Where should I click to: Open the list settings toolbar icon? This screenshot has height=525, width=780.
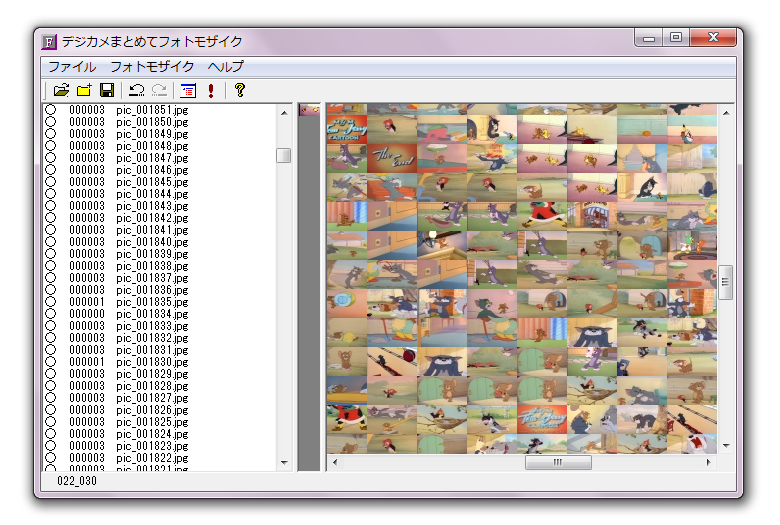pyautogui.click(x=188, y=90)
